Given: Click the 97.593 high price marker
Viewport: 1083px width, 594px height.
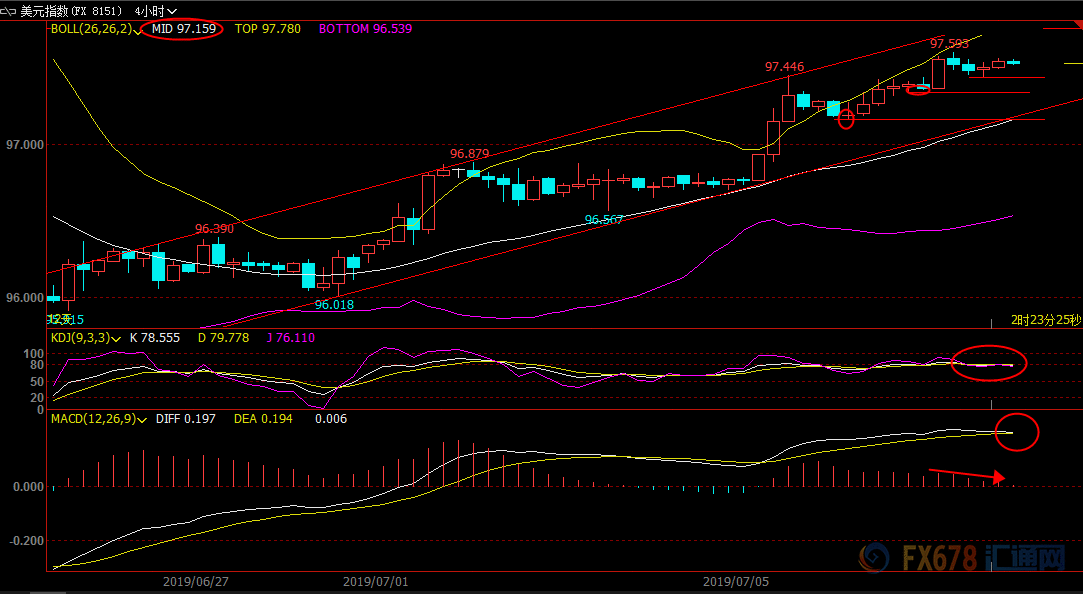Looking at the screenshot, I should point(949,44).
